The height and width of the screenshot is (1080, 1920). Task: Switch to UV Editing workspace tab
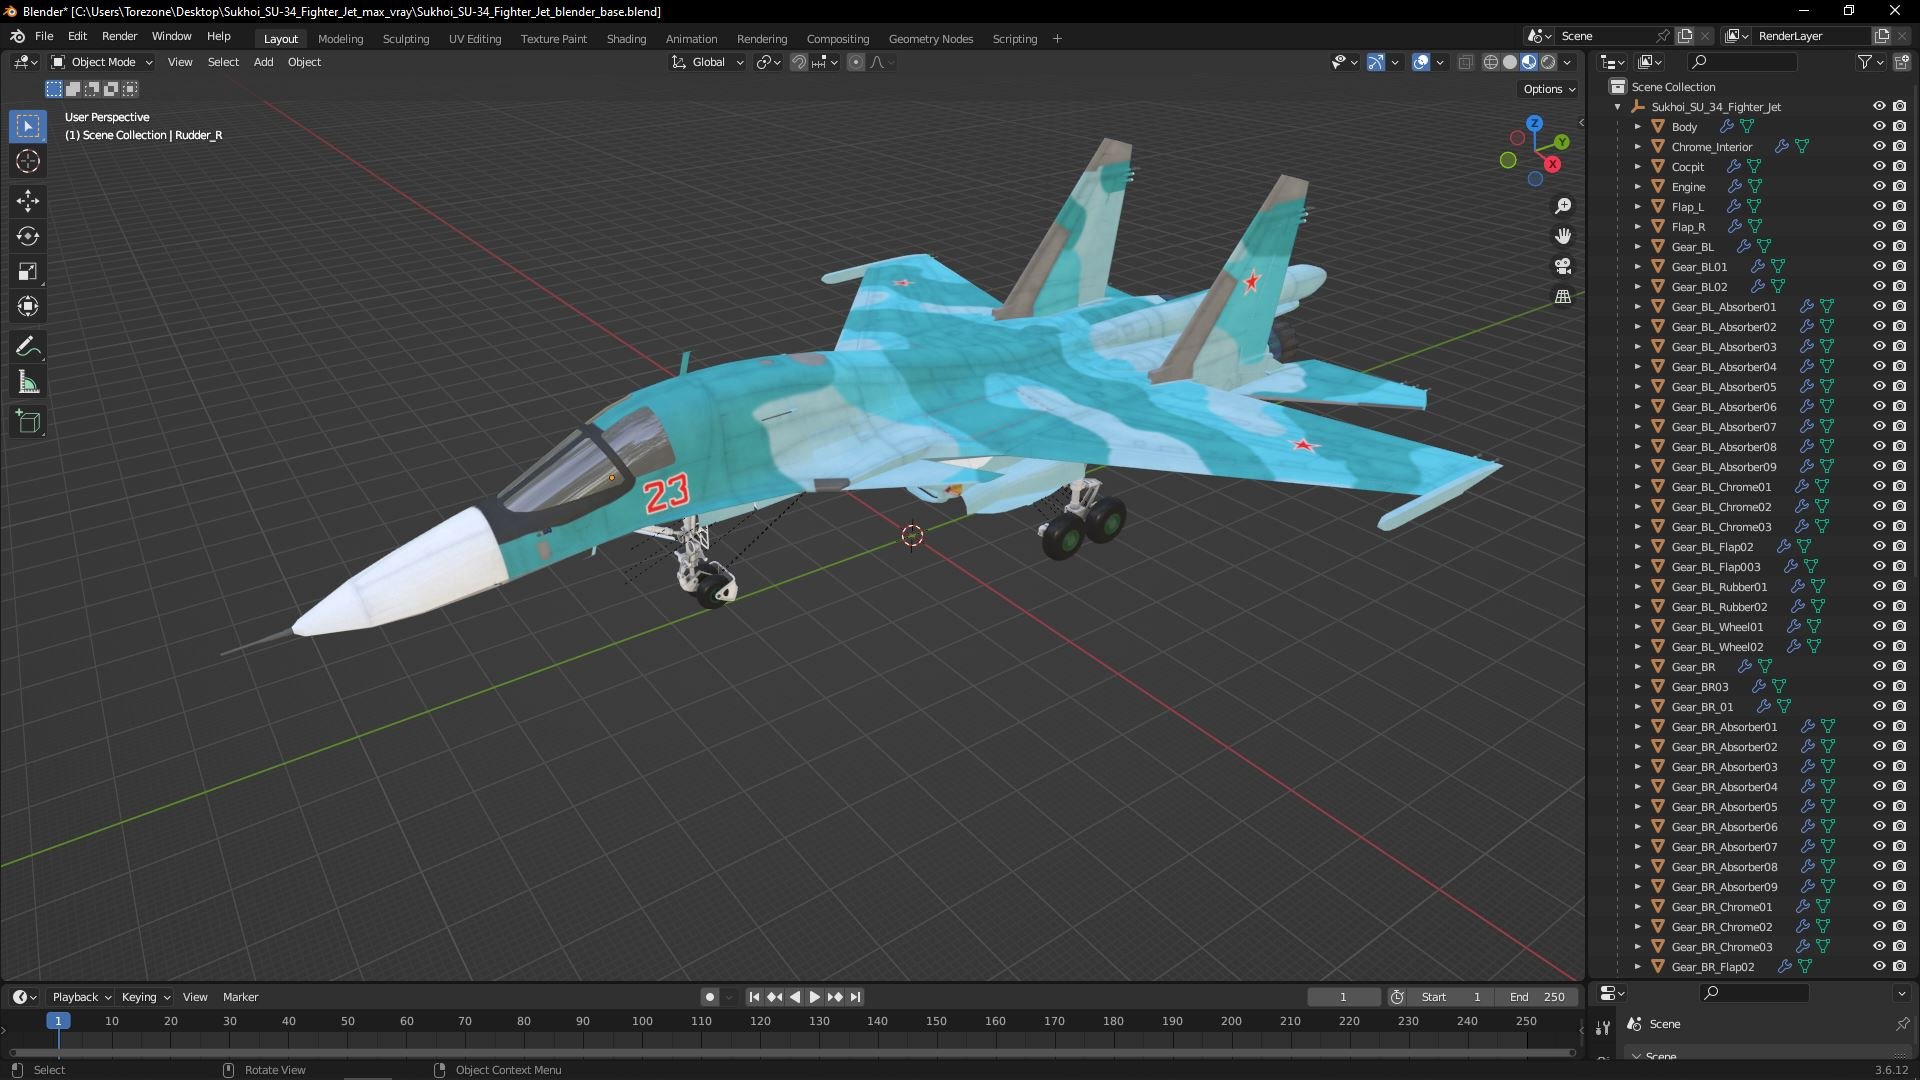[x=475, y=39]
